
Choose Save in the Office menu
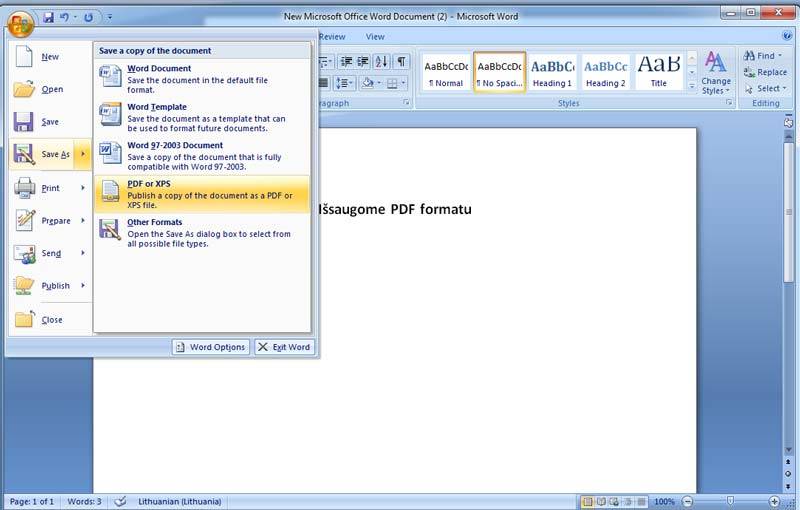tap(50, 122)
